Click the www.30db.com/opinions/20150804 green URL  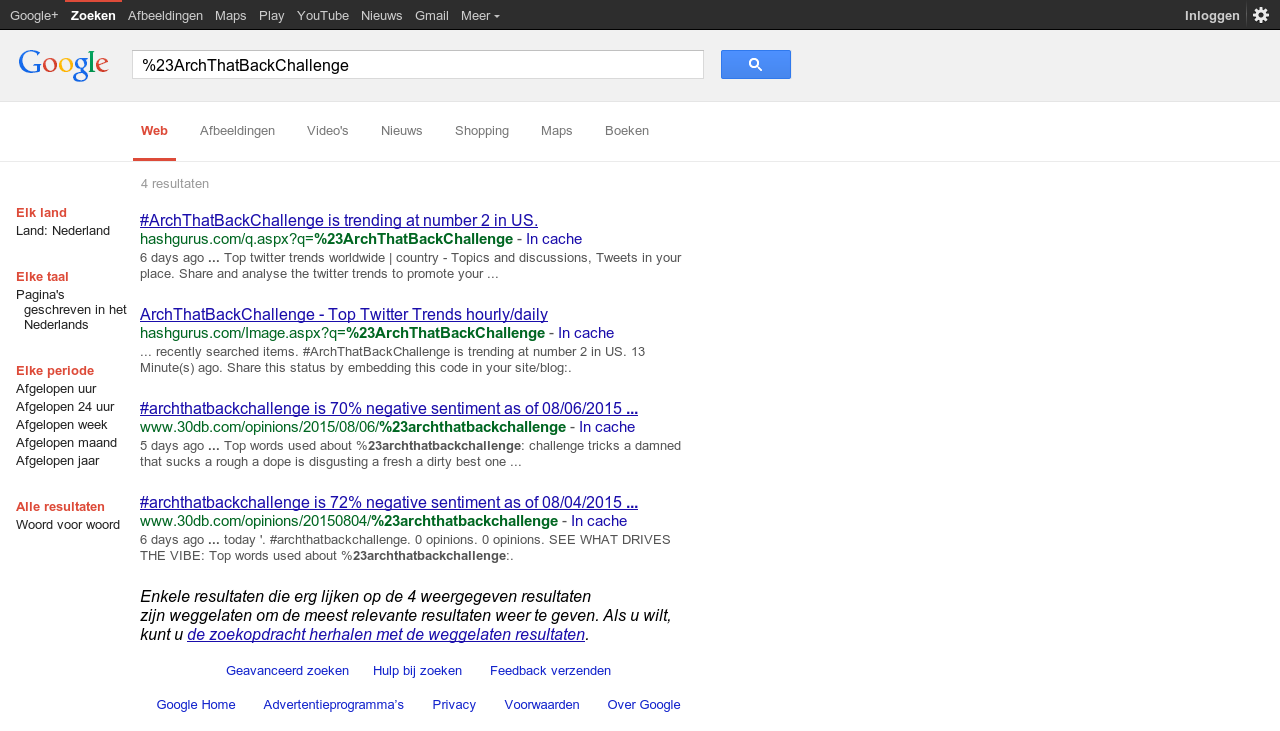click(x=349, y=521)
